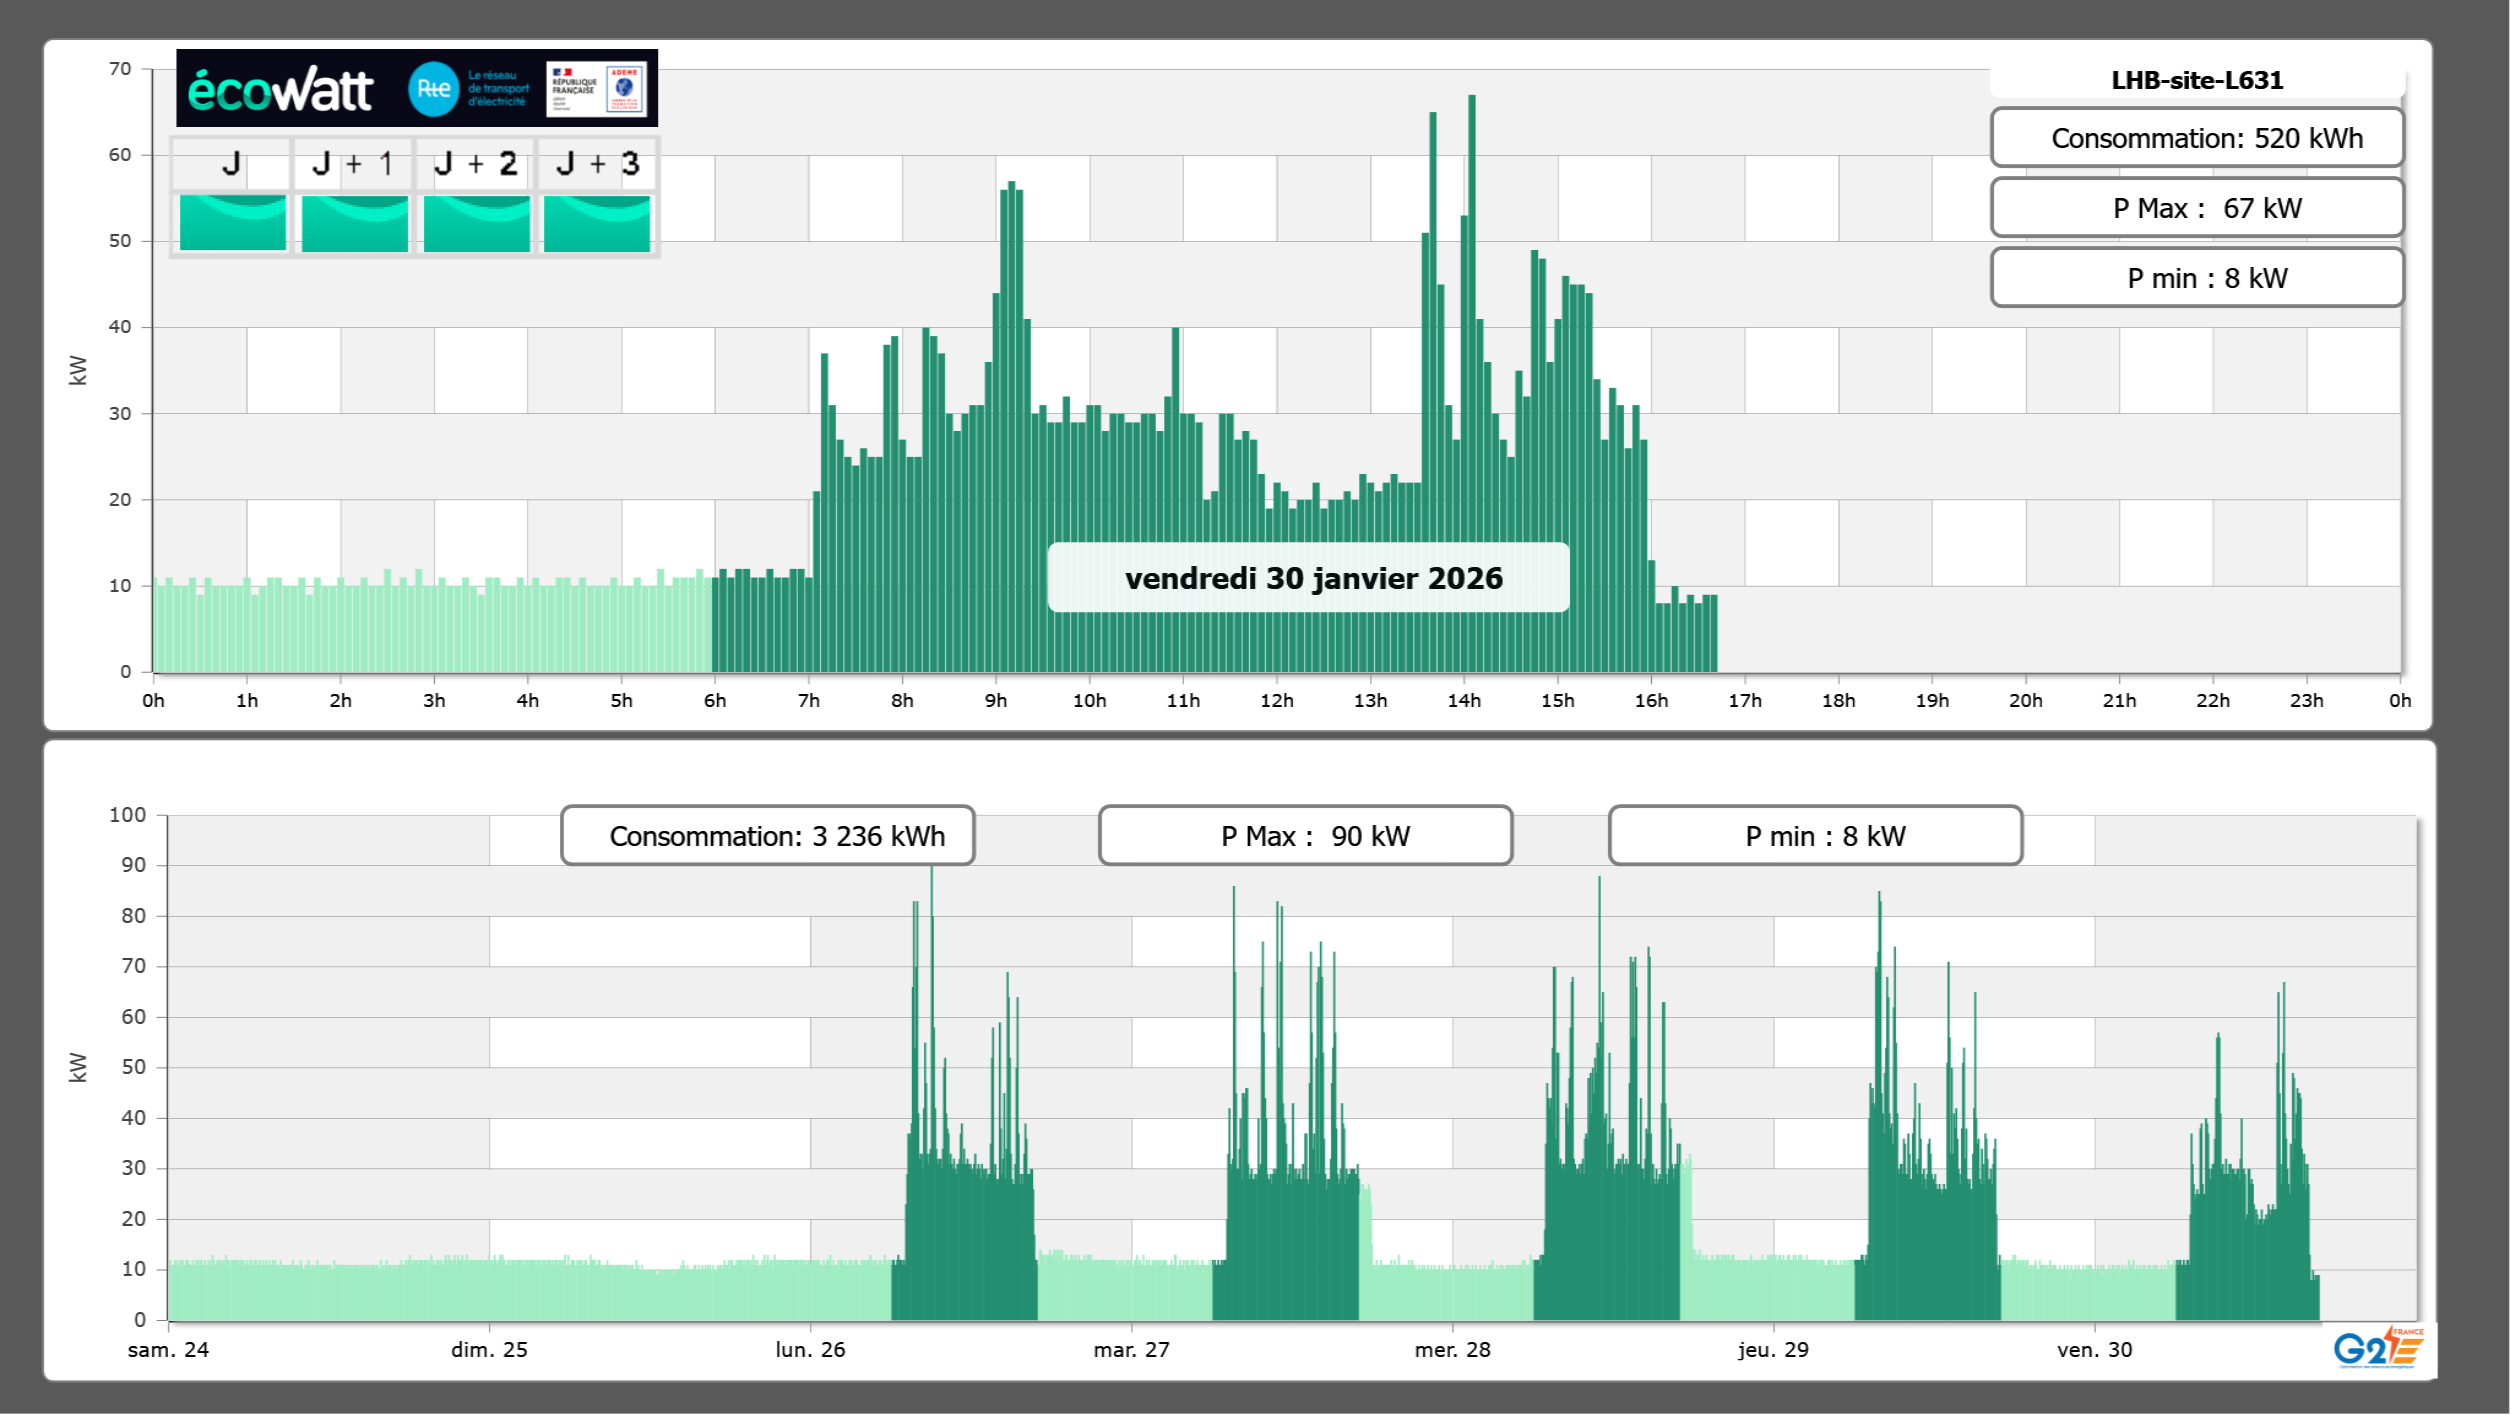Click the écowatt logo

tap(280, 90)
